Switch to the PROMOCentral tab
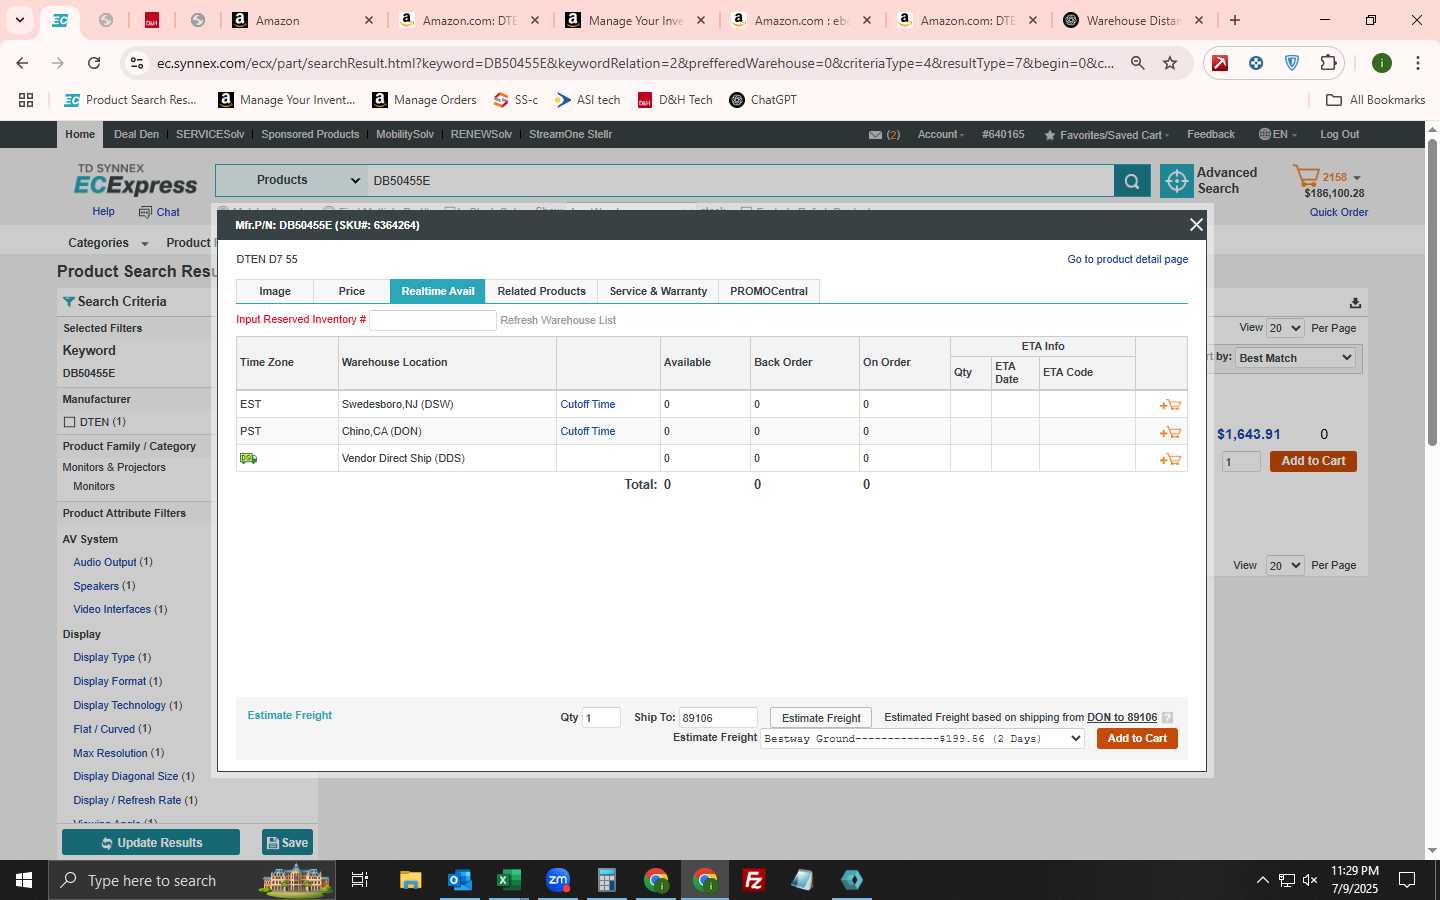Viewport: 1440px width, 900px height. 769,291
